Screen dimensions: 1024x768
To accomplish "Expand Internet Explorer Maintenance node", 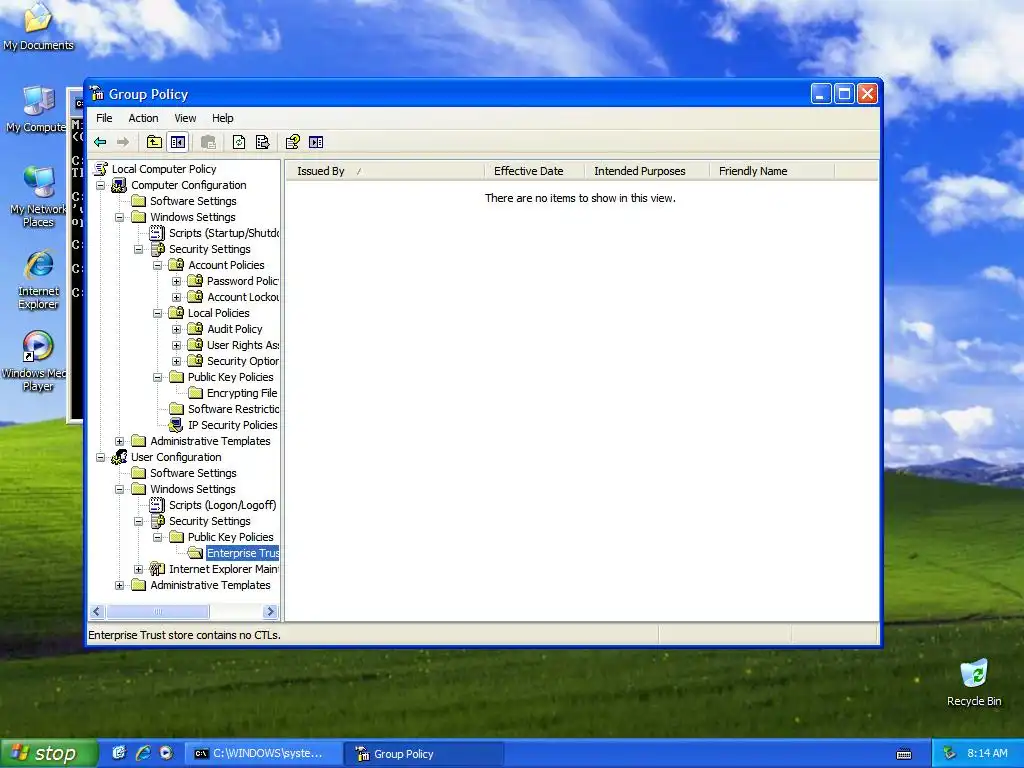I will point(138,569).
